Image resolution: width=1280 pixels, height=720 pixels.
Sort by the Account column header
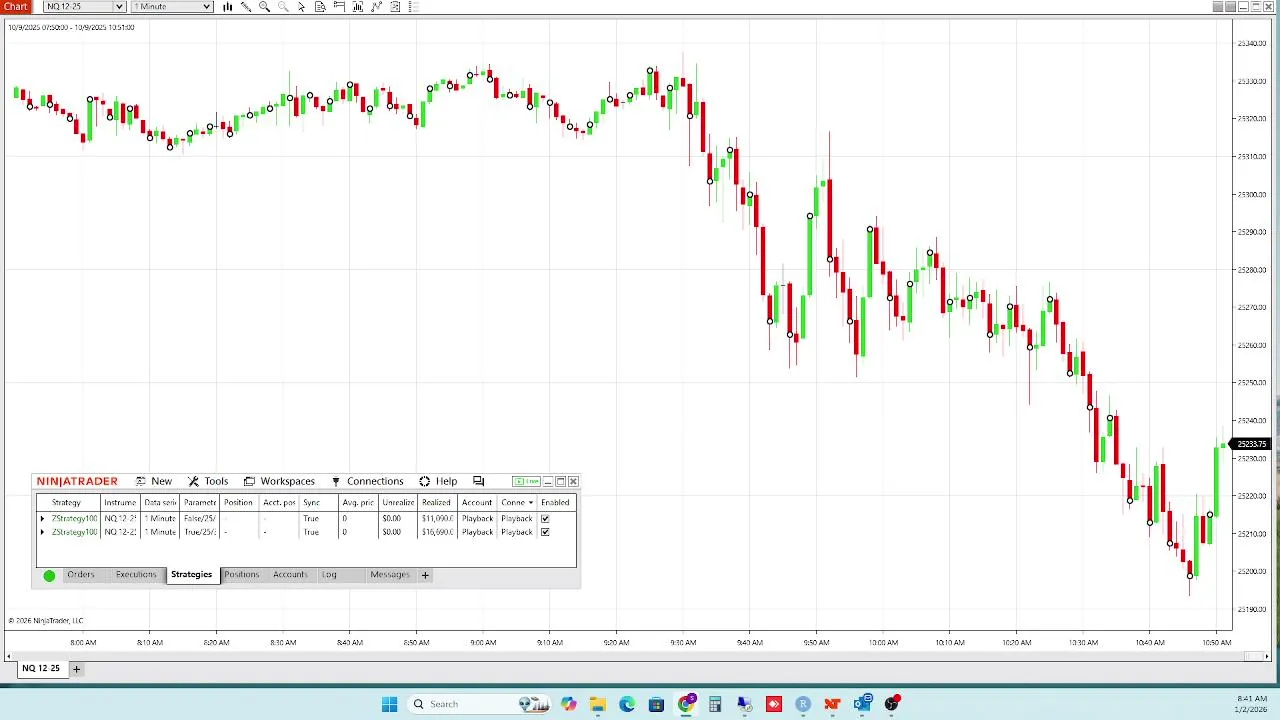(477, 503)
